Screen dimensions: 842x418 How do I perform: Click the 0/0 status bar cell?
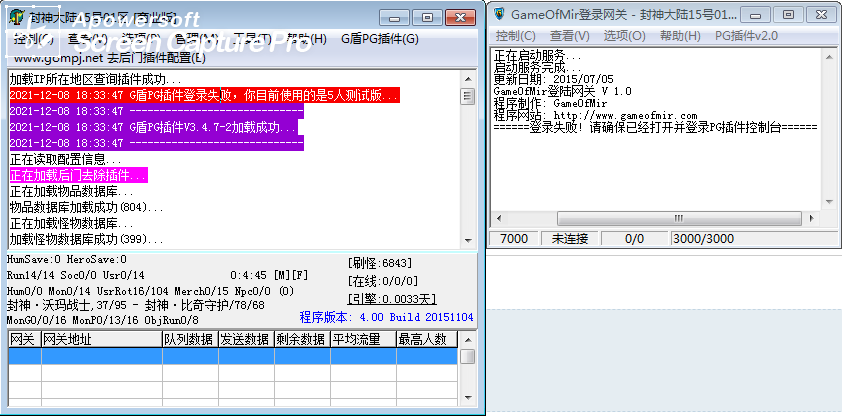(x=635, y=239)
